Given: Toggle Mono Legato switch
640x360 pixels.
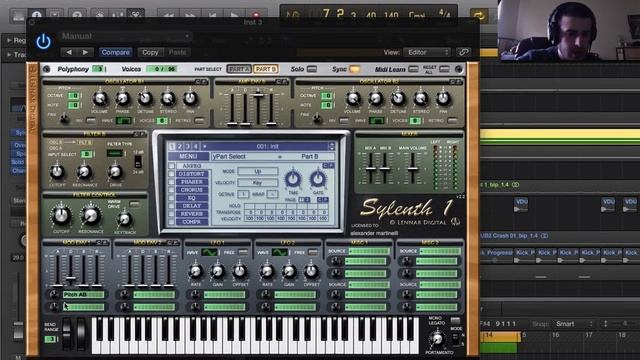Looking at the screenshot, I should coord(455,320).
